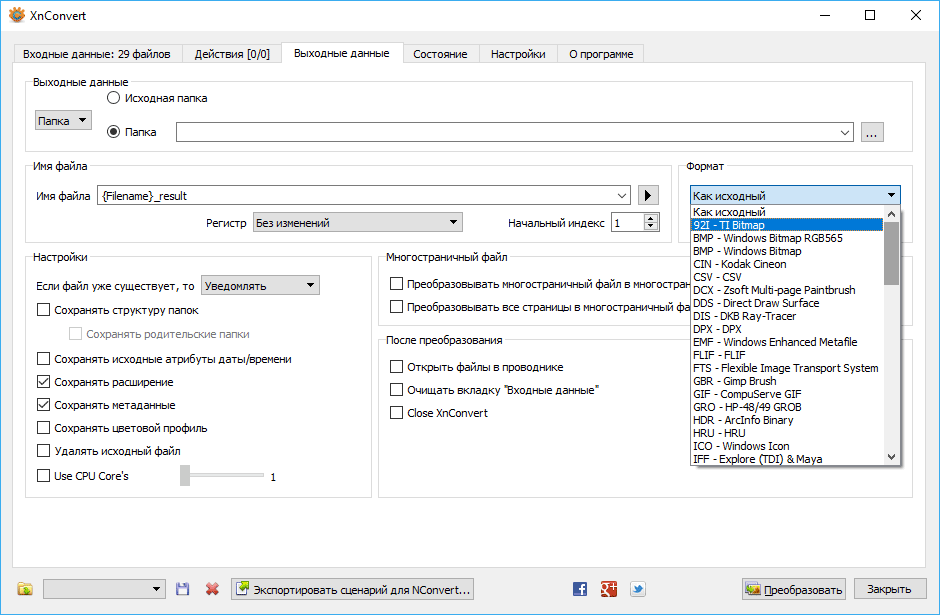Click the format list scroll down arrow

[x=891, y=457]
